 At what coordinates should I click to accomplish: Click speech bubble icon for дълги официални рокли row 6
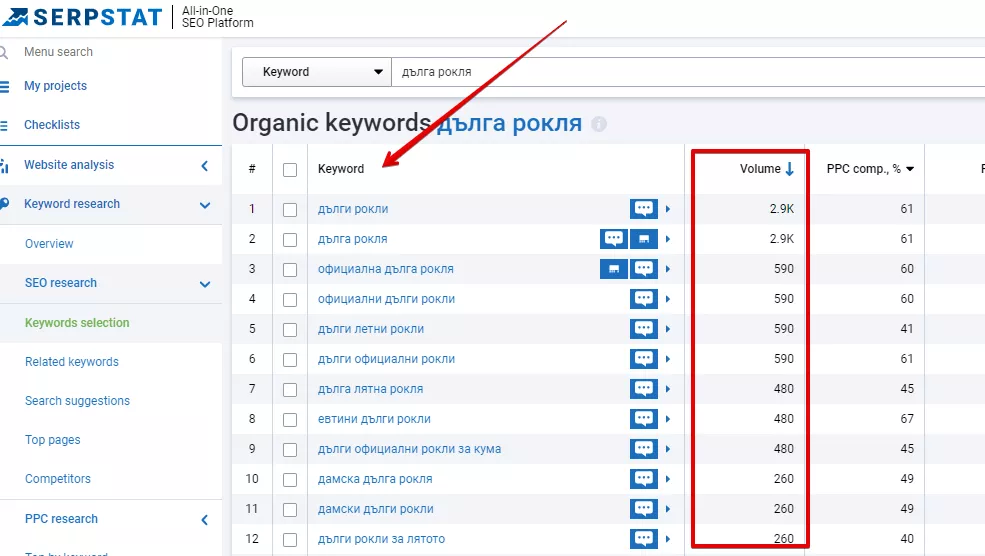pos(644,359)
